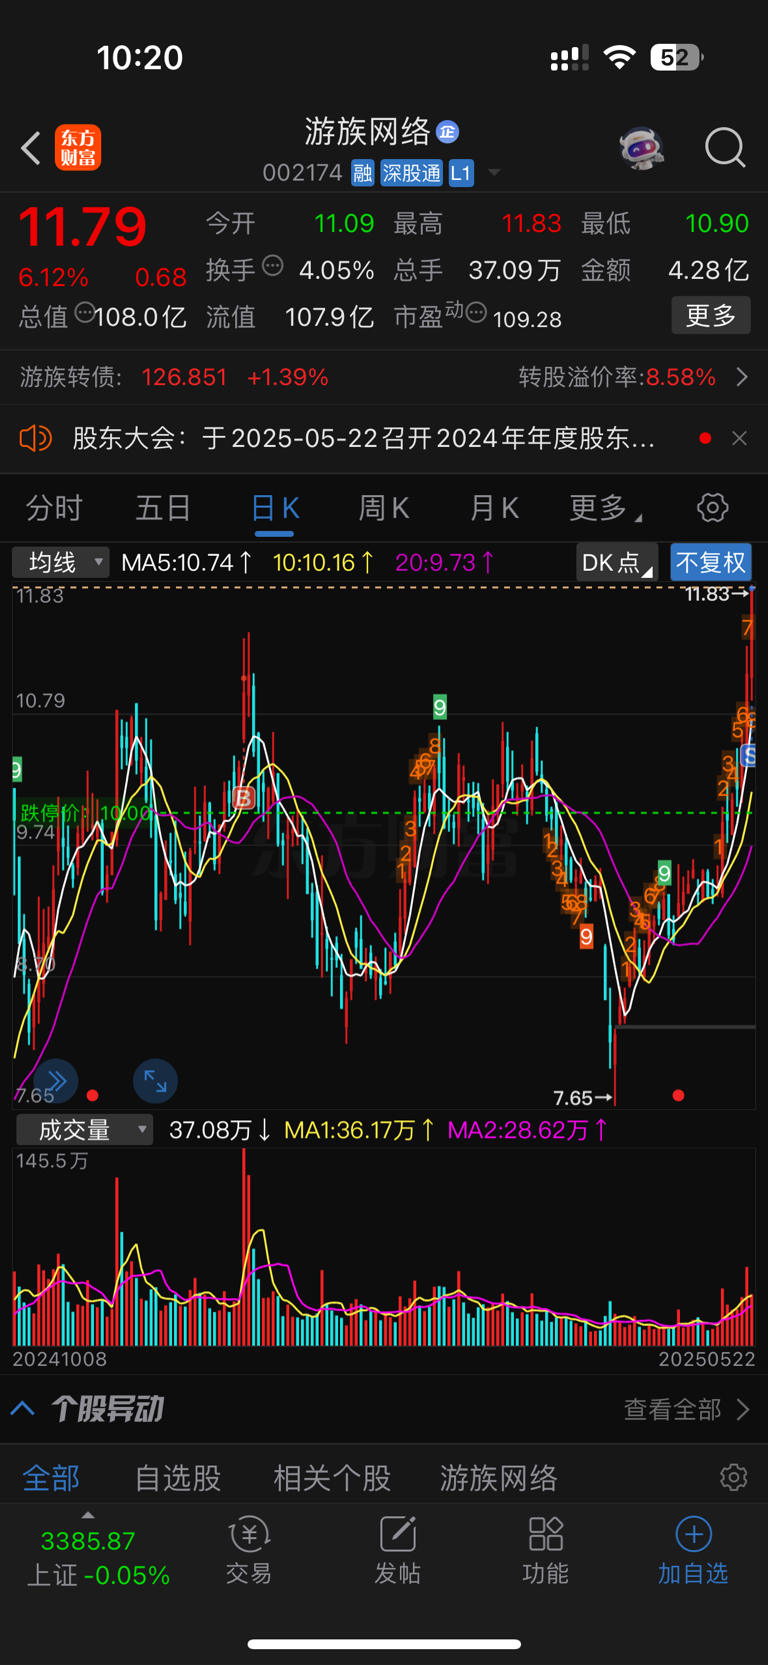Tap the info icon beside 总值
The image size is (769, 1665).
point(85,313)
